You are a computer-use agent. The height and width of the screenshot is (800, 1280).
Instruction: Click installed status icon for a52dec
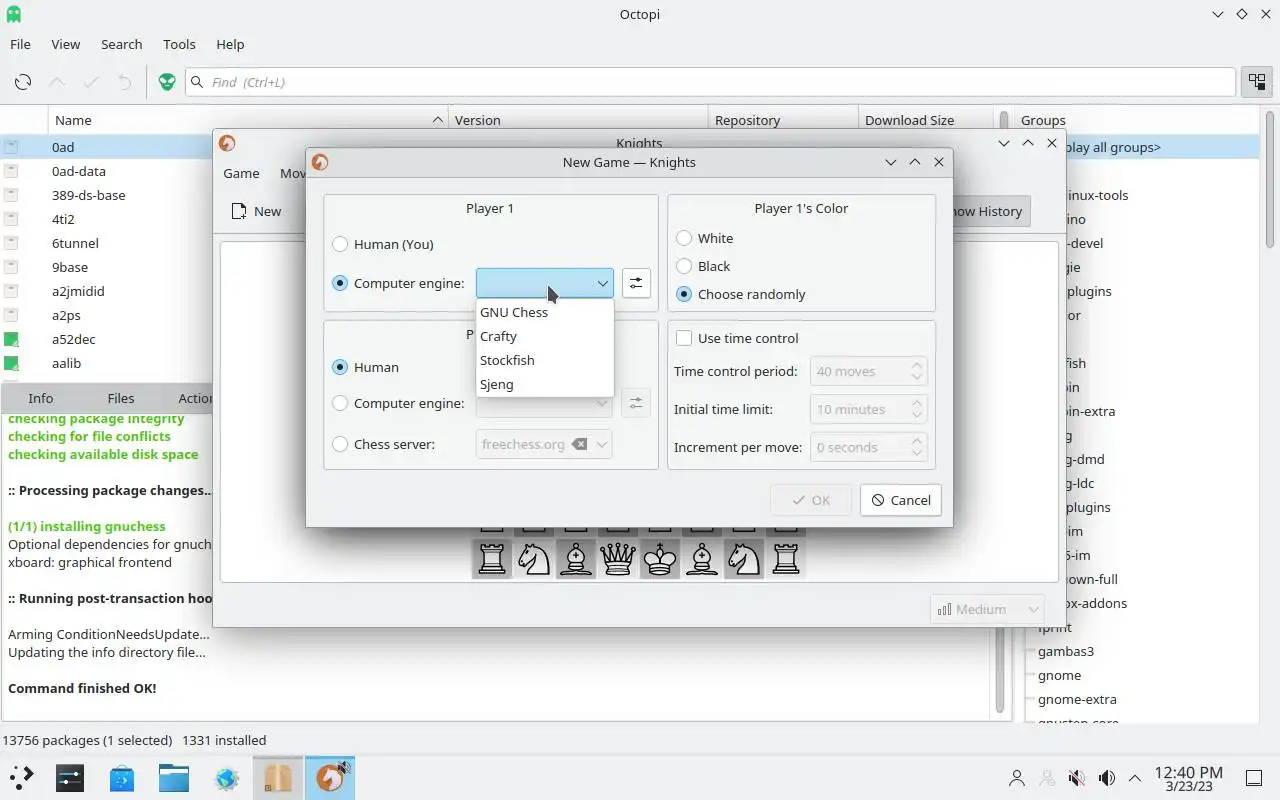point(11,339)
